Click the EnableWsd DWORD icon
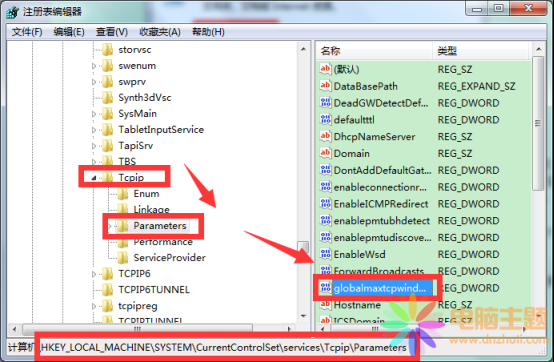 (325, 254)
